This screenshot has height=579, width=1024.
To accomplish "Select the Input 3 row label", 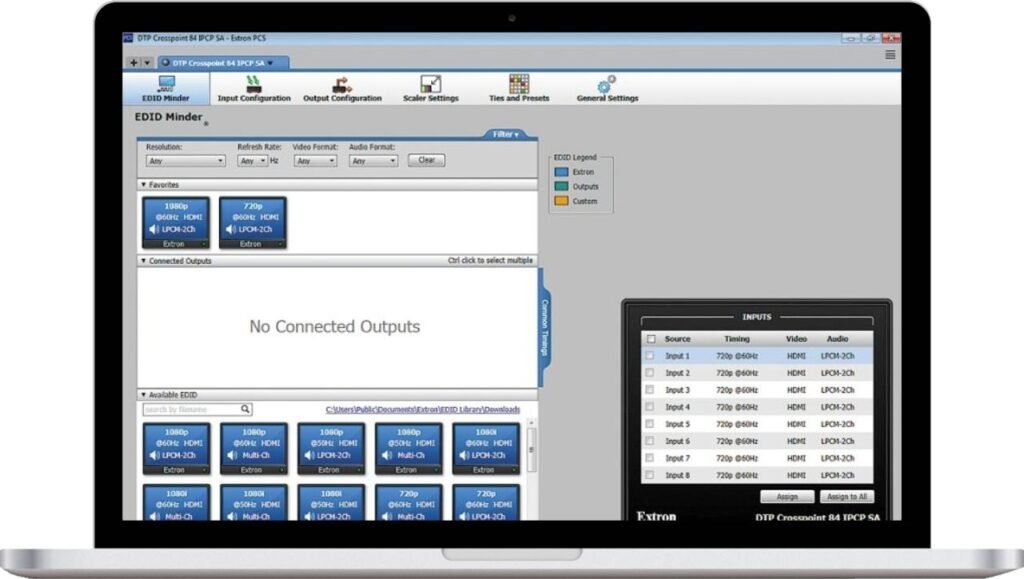I will pos(677,390).
